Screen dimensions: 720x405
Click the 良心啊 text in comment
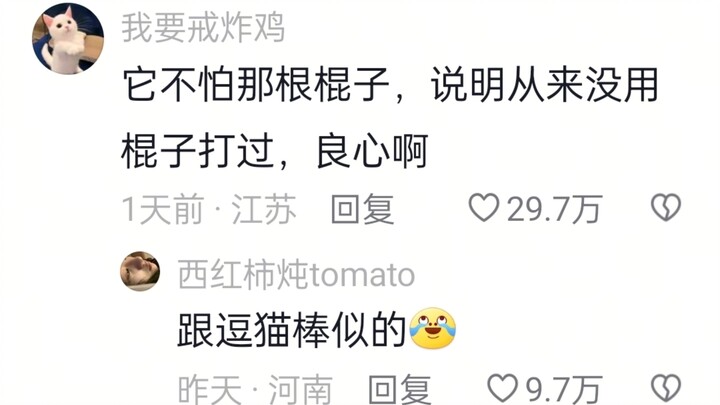pos(372,151)
